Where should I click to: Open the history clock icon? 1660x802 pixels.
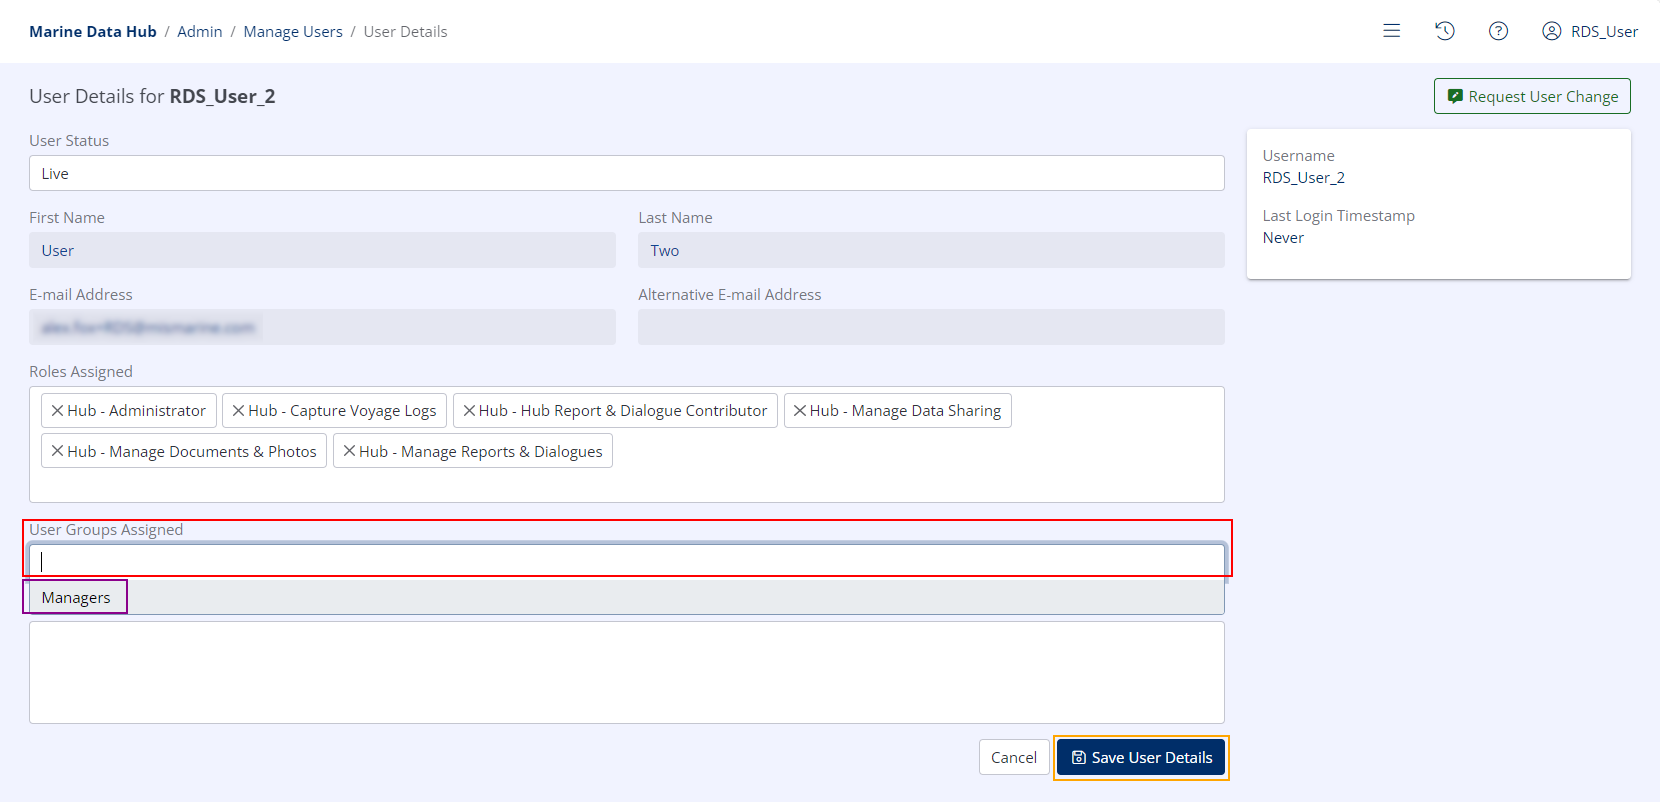coord(1444,31)
